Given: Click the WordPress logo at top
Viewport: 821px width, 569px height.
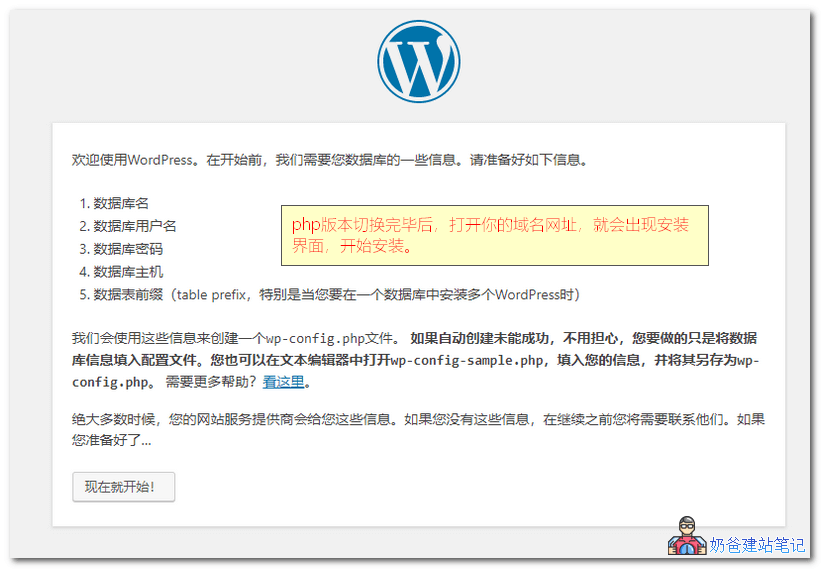Looking at the screenshot, I should [x=418, y=61].
